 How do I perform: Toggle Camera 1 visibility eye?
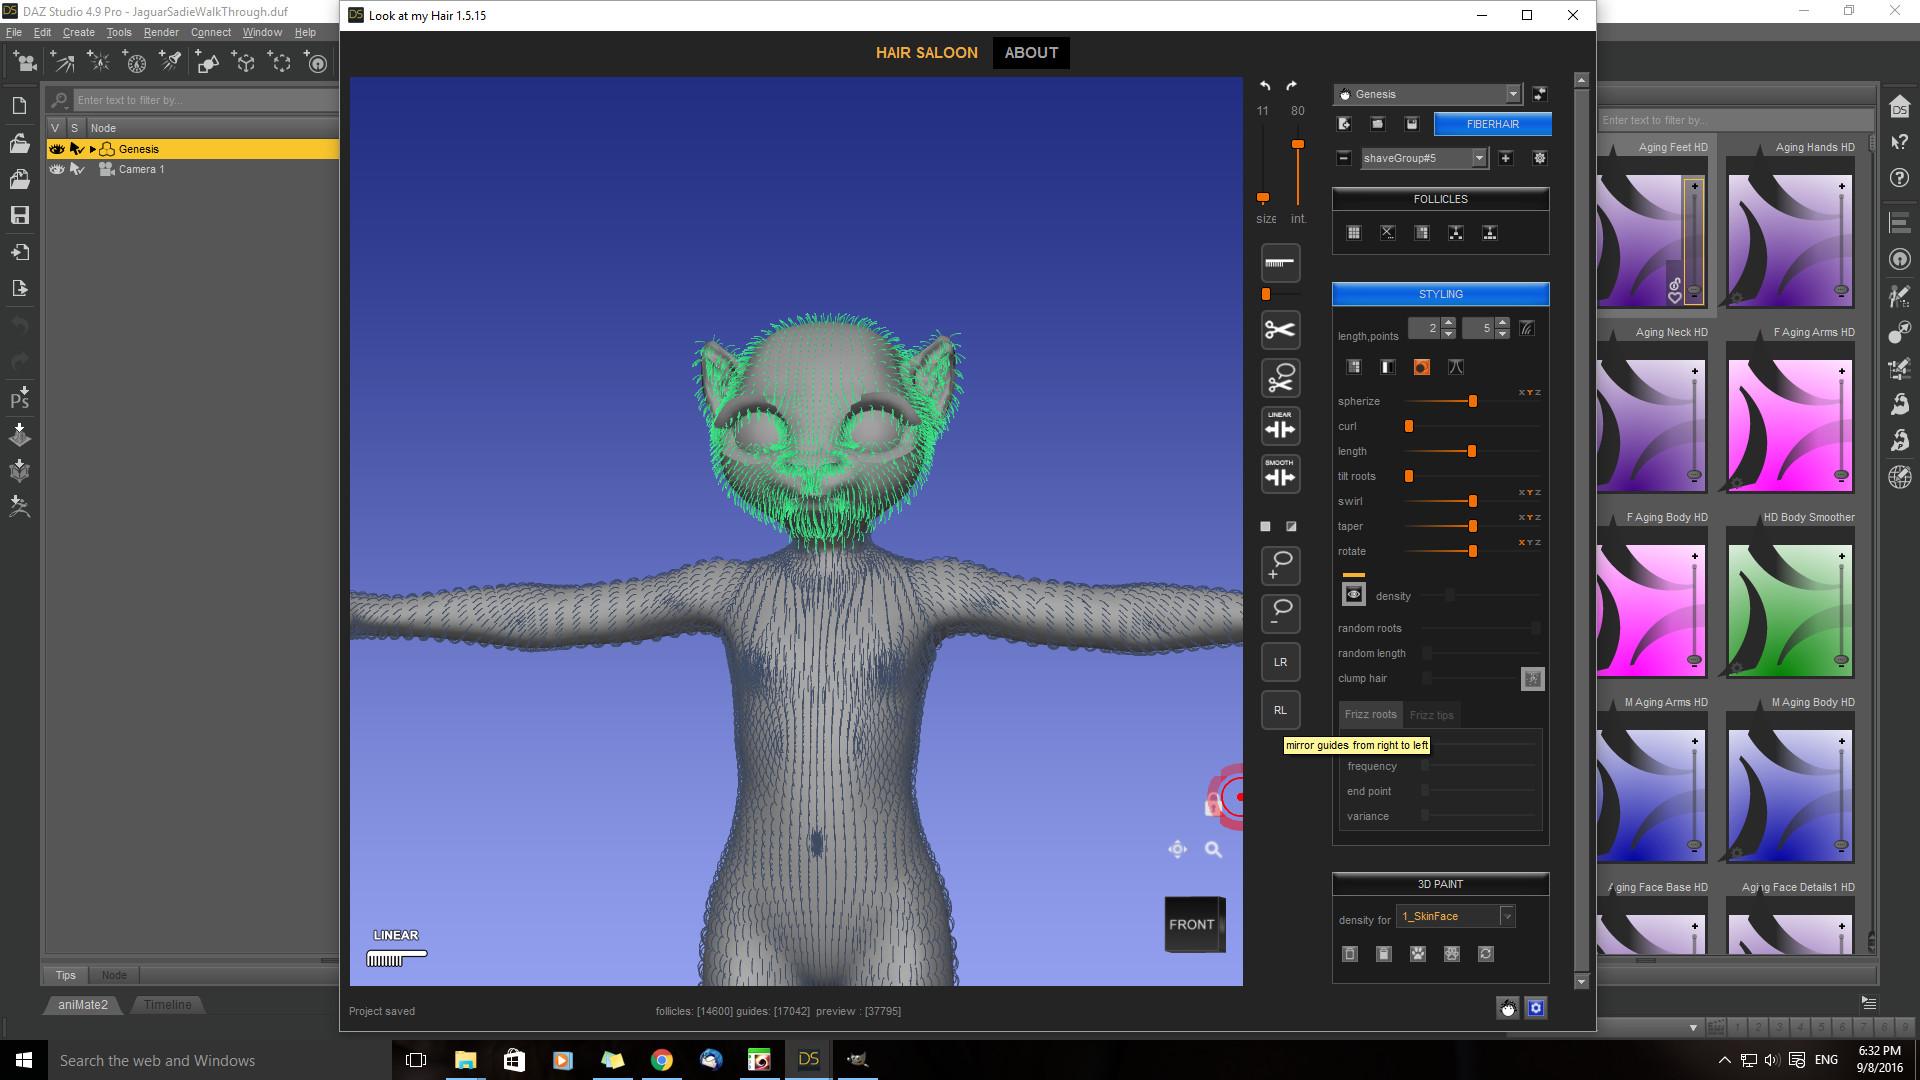(x=57, y=169)
